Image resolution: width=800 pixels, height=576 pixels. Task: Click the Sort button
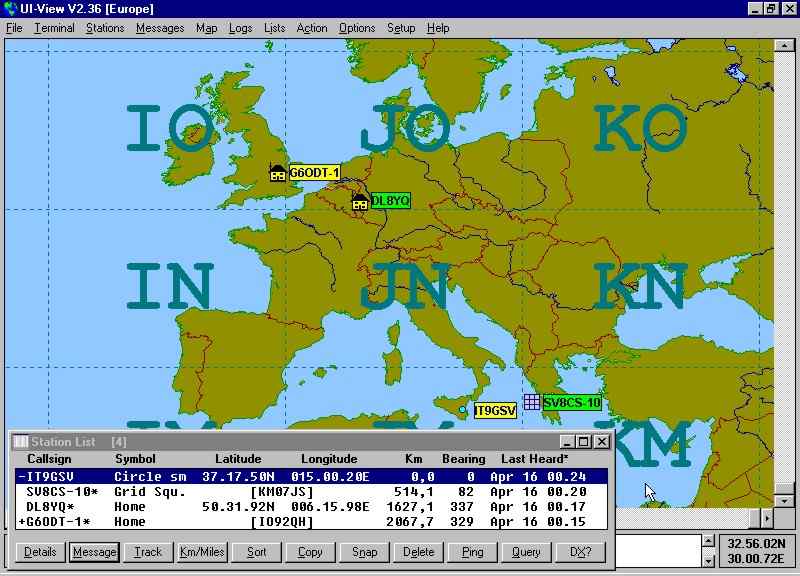coord(257,552)
